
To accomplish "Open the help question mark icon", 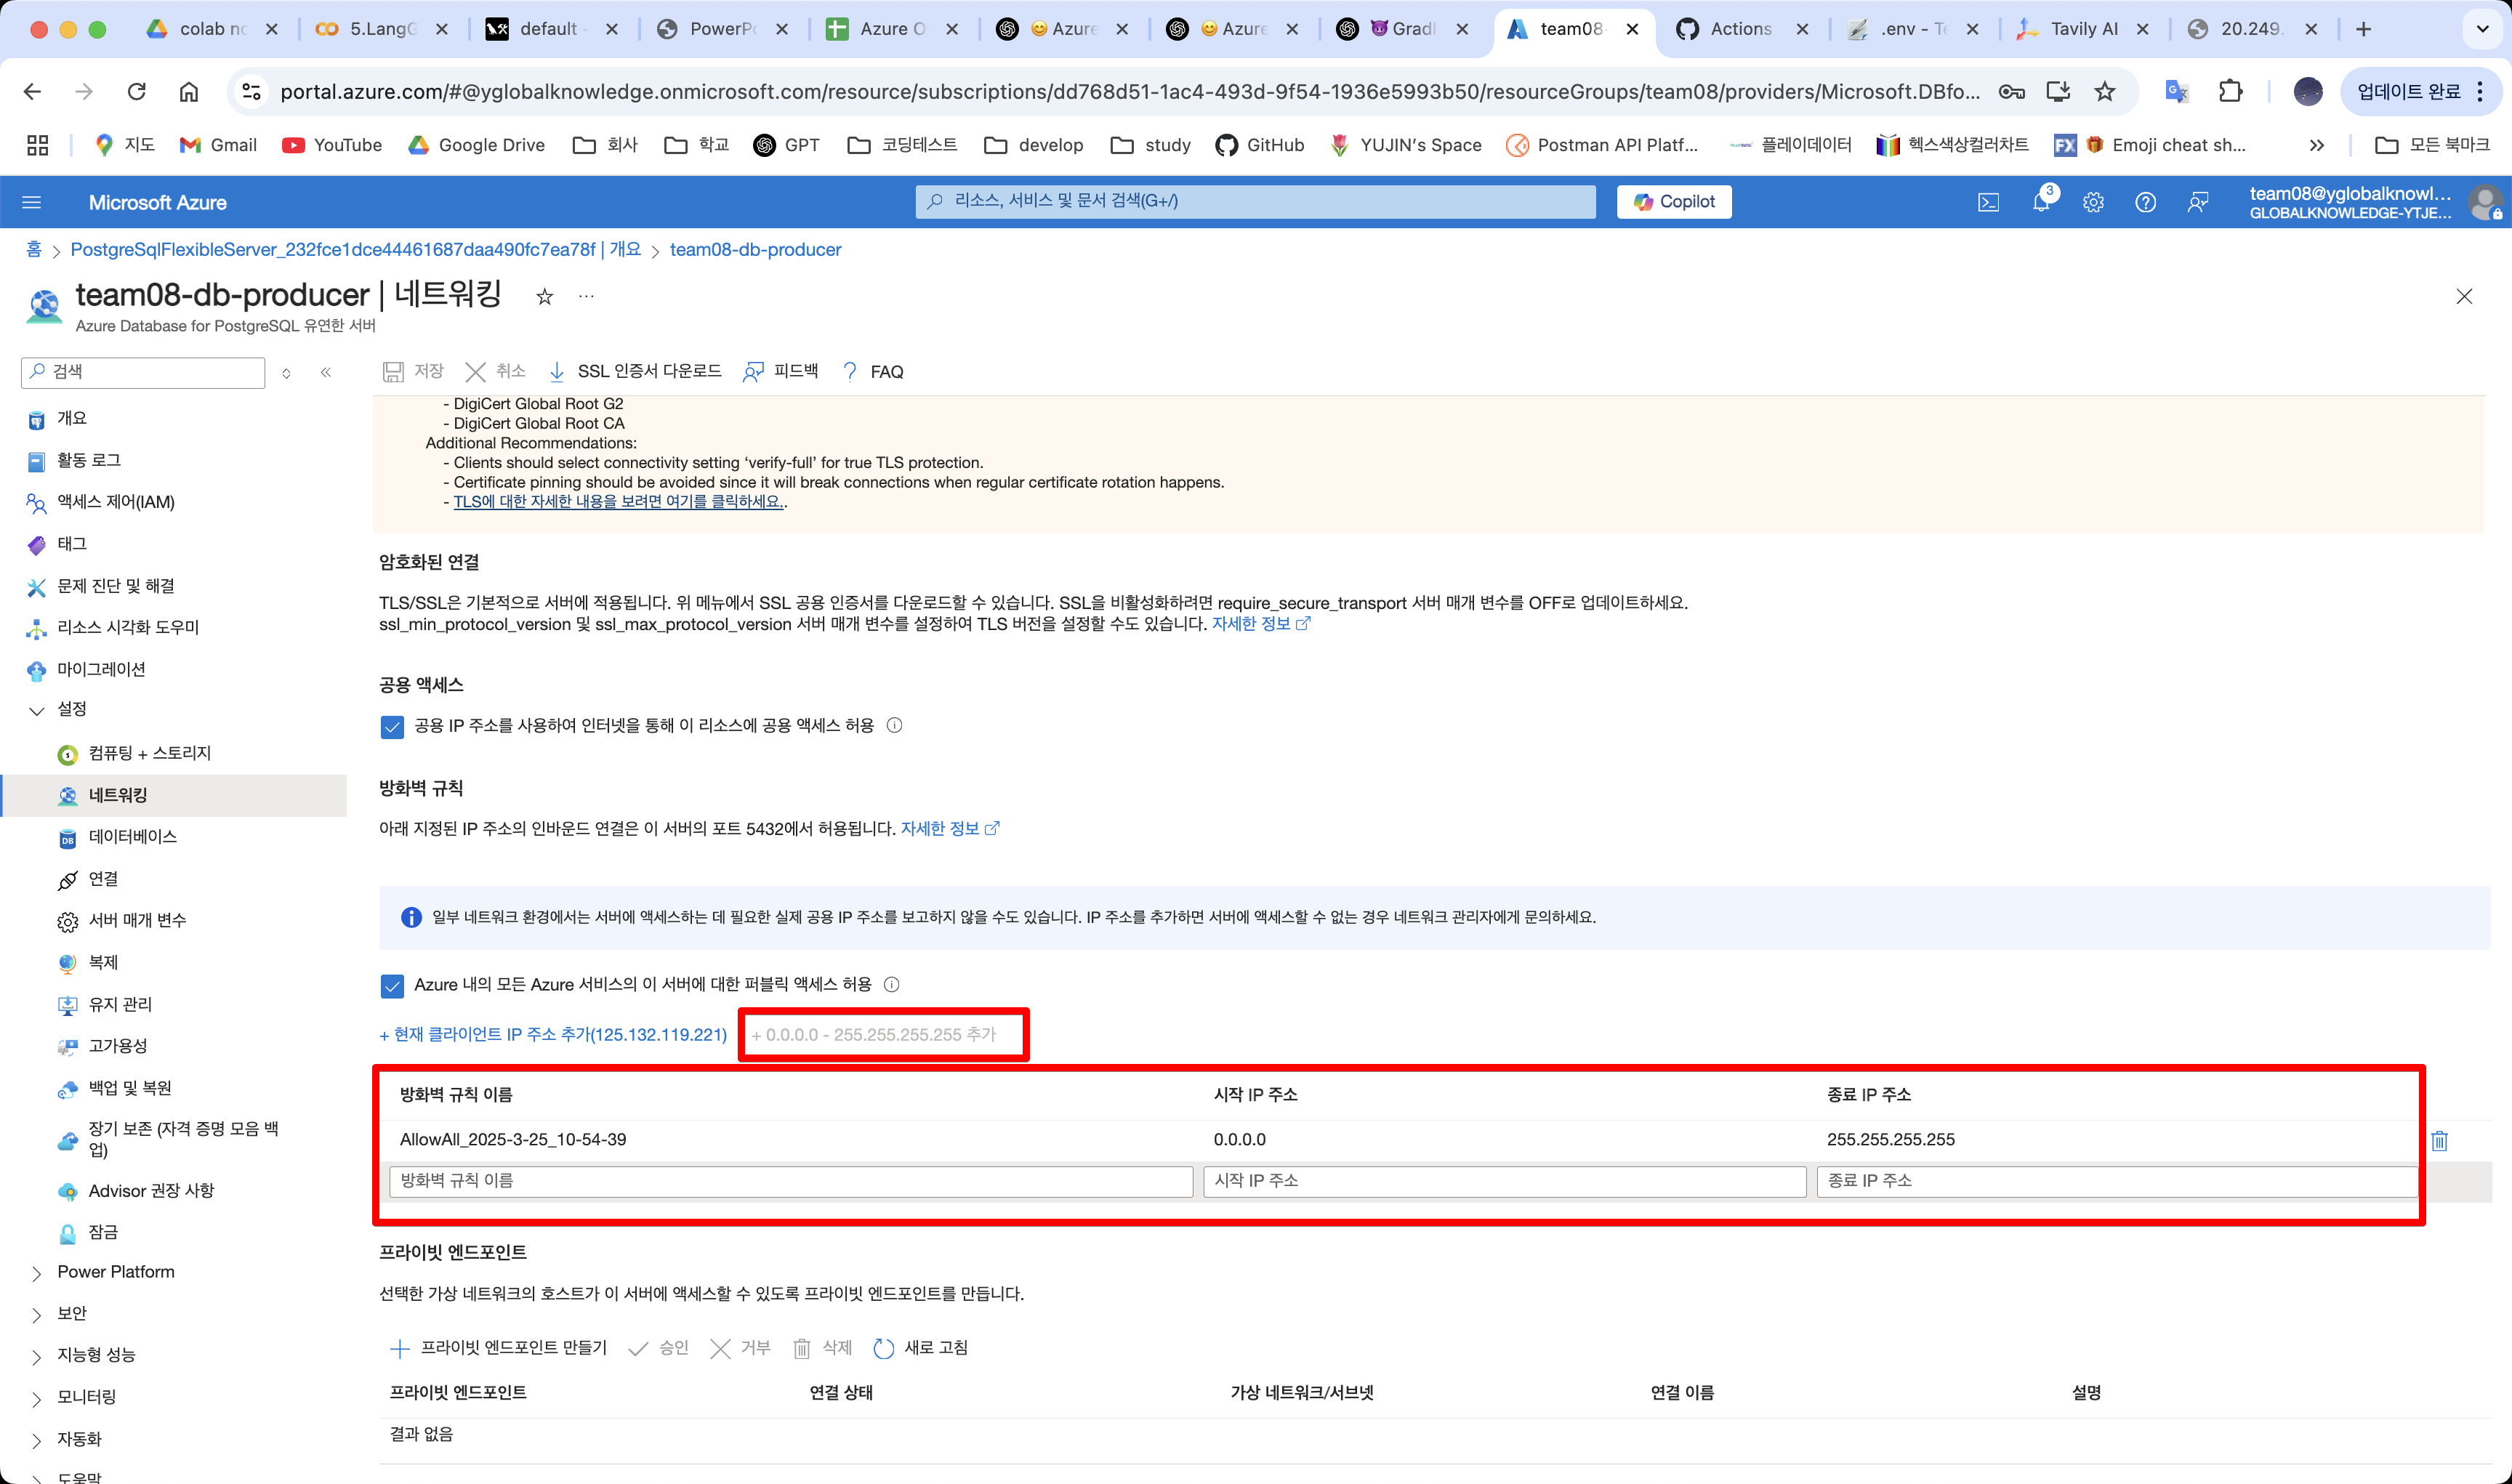I will pos(2145,202).
